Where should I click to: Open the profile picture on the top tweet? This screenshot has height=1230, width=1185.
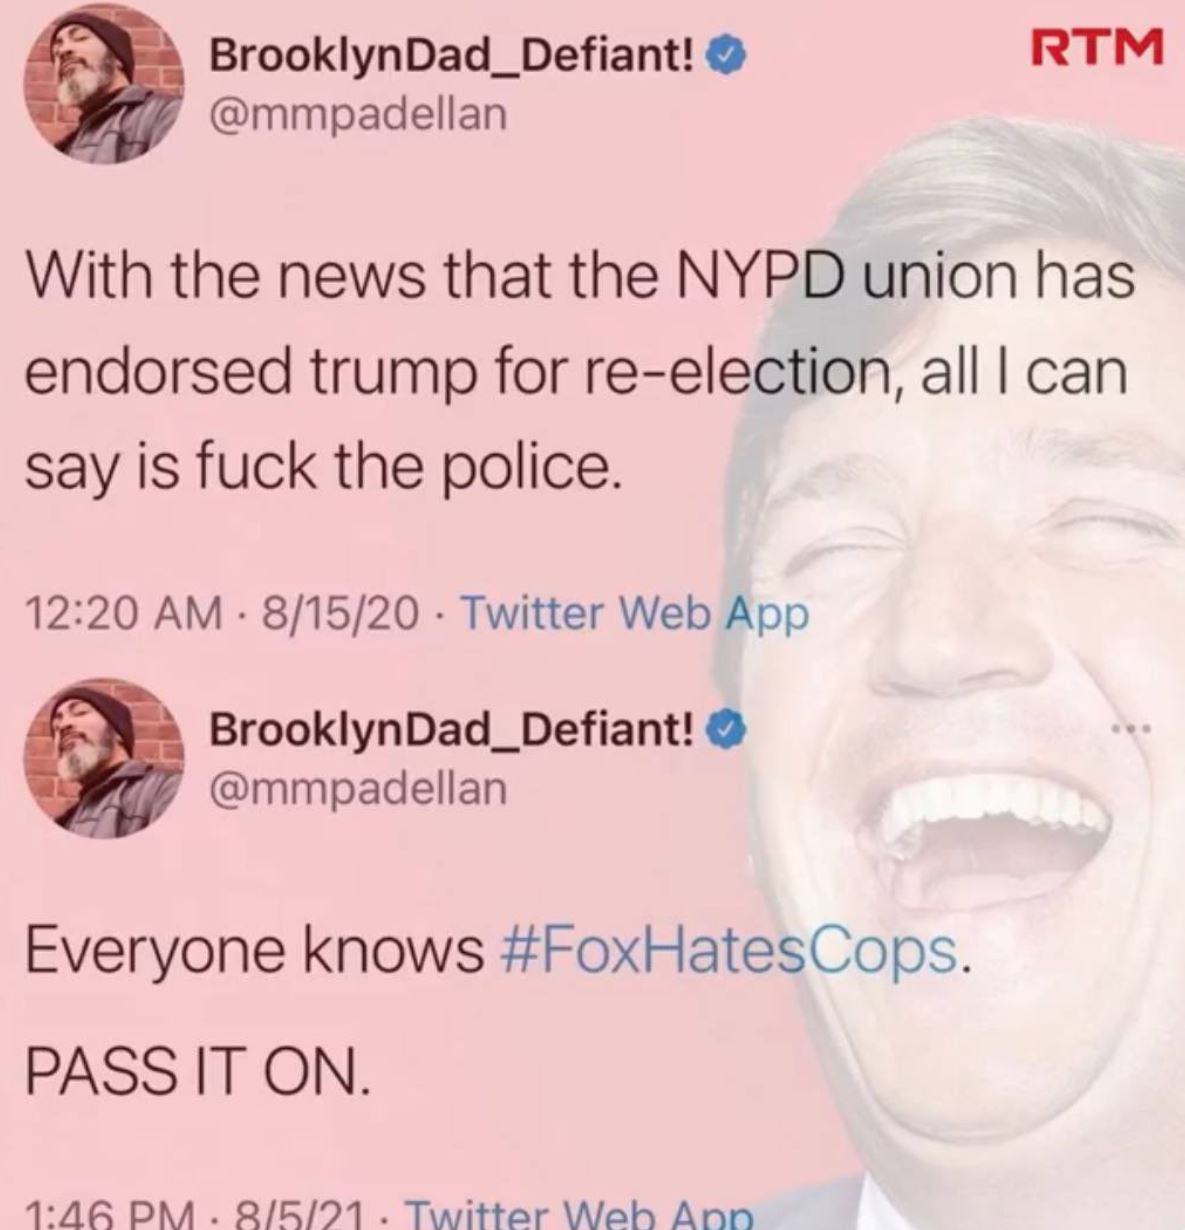pyautogui.click(x=106, y=86)
